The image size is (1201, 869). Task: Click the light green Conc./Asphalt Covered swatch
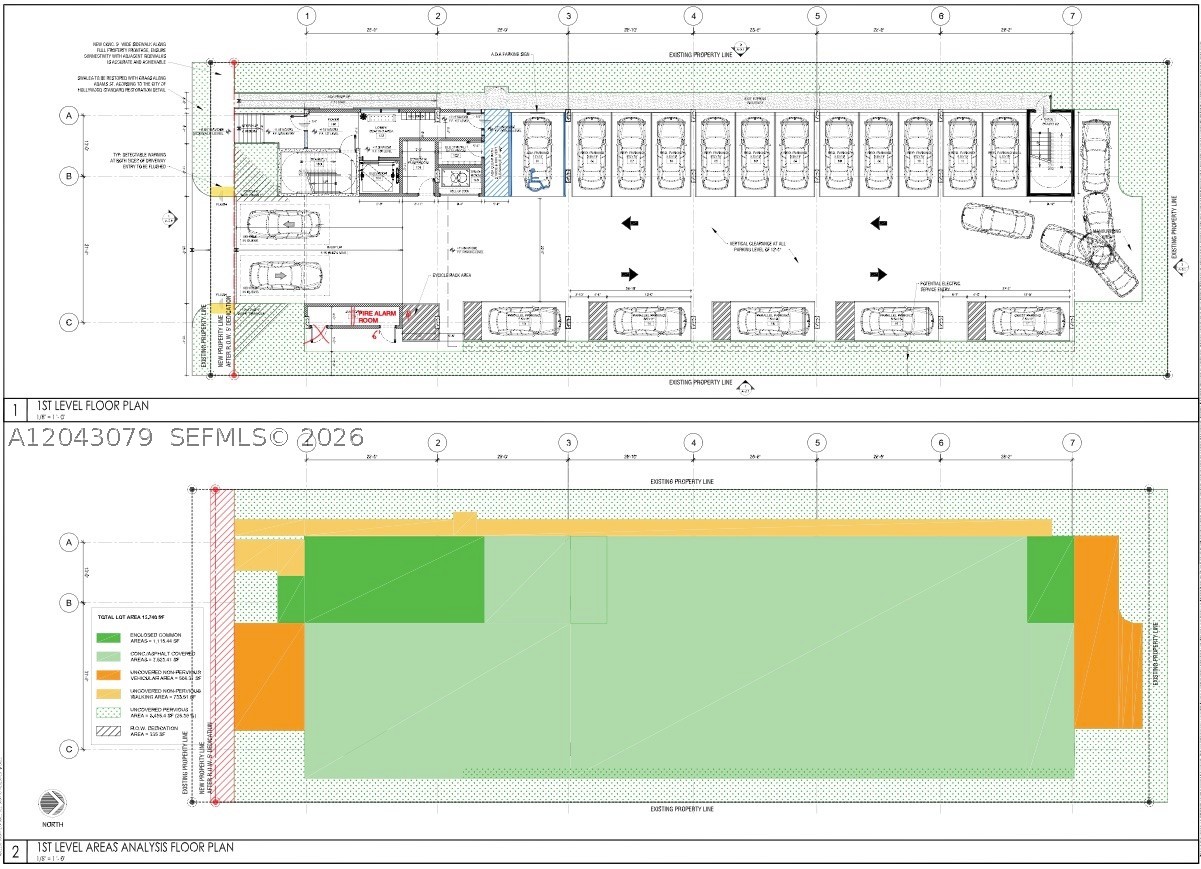tap(108, 656)
